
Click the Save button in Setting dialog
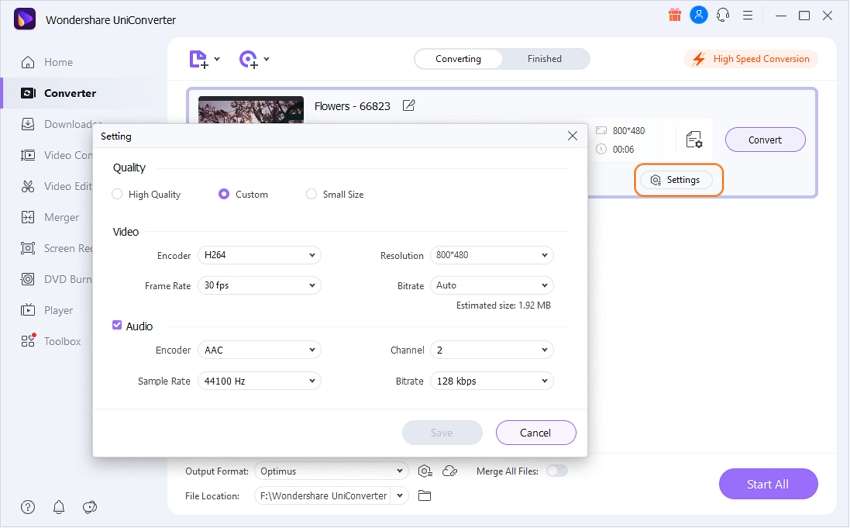click(x=442, y=433)
